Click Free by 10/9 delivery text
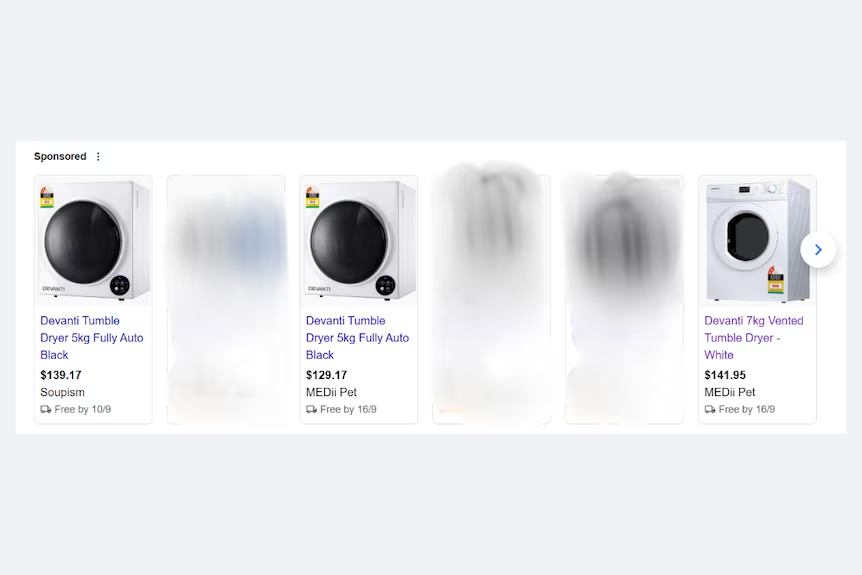Image resolution: width=862 pixels, height=575 pixels. pos(82,410)
